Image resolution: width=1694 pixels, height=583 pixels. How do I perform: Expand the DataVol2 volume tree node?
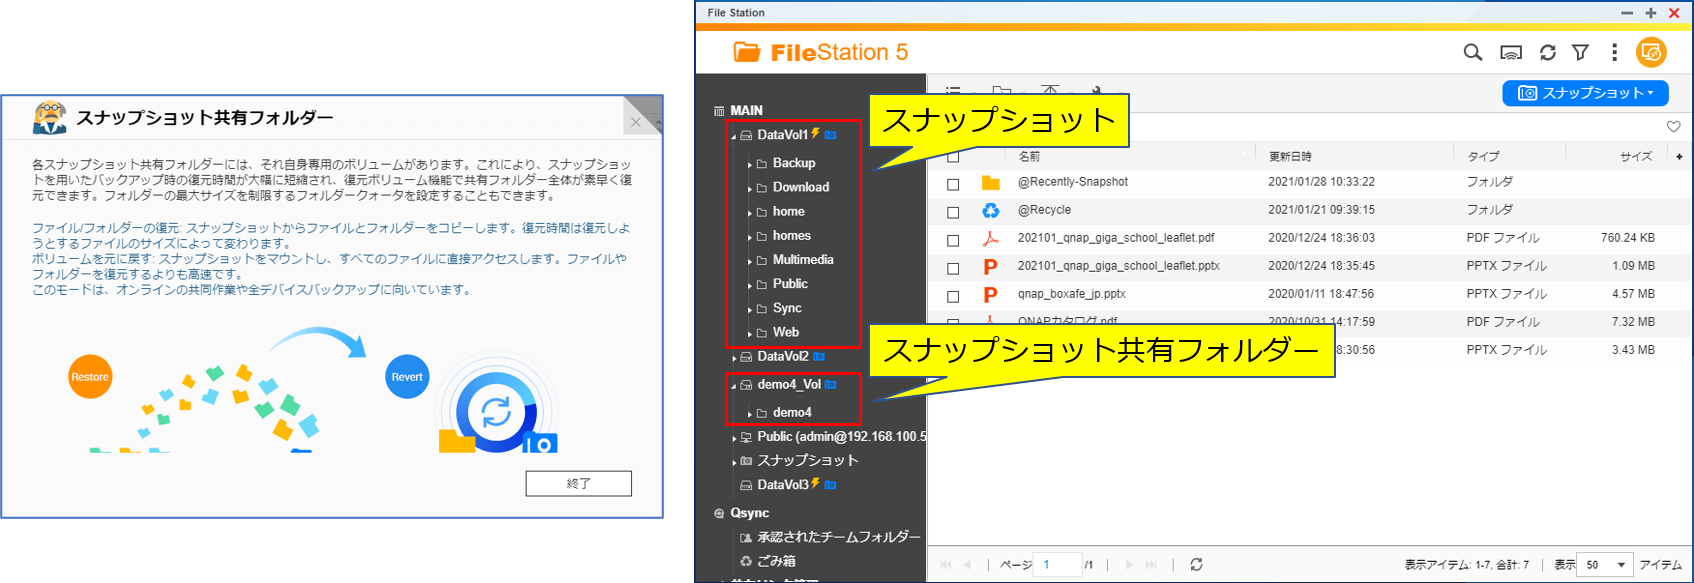pyautogui.click(x=734, y=358)
